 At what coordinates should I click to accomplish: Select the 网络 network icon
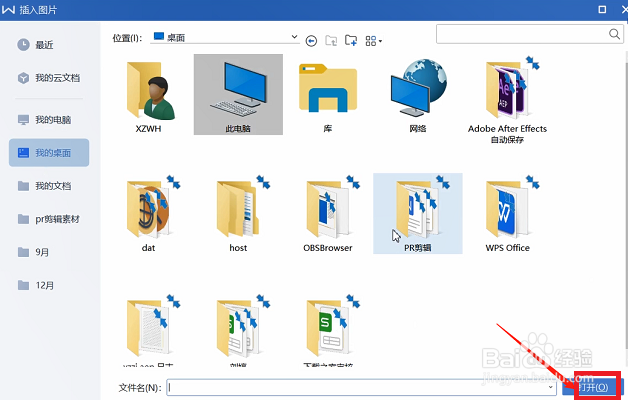[418, 95]
